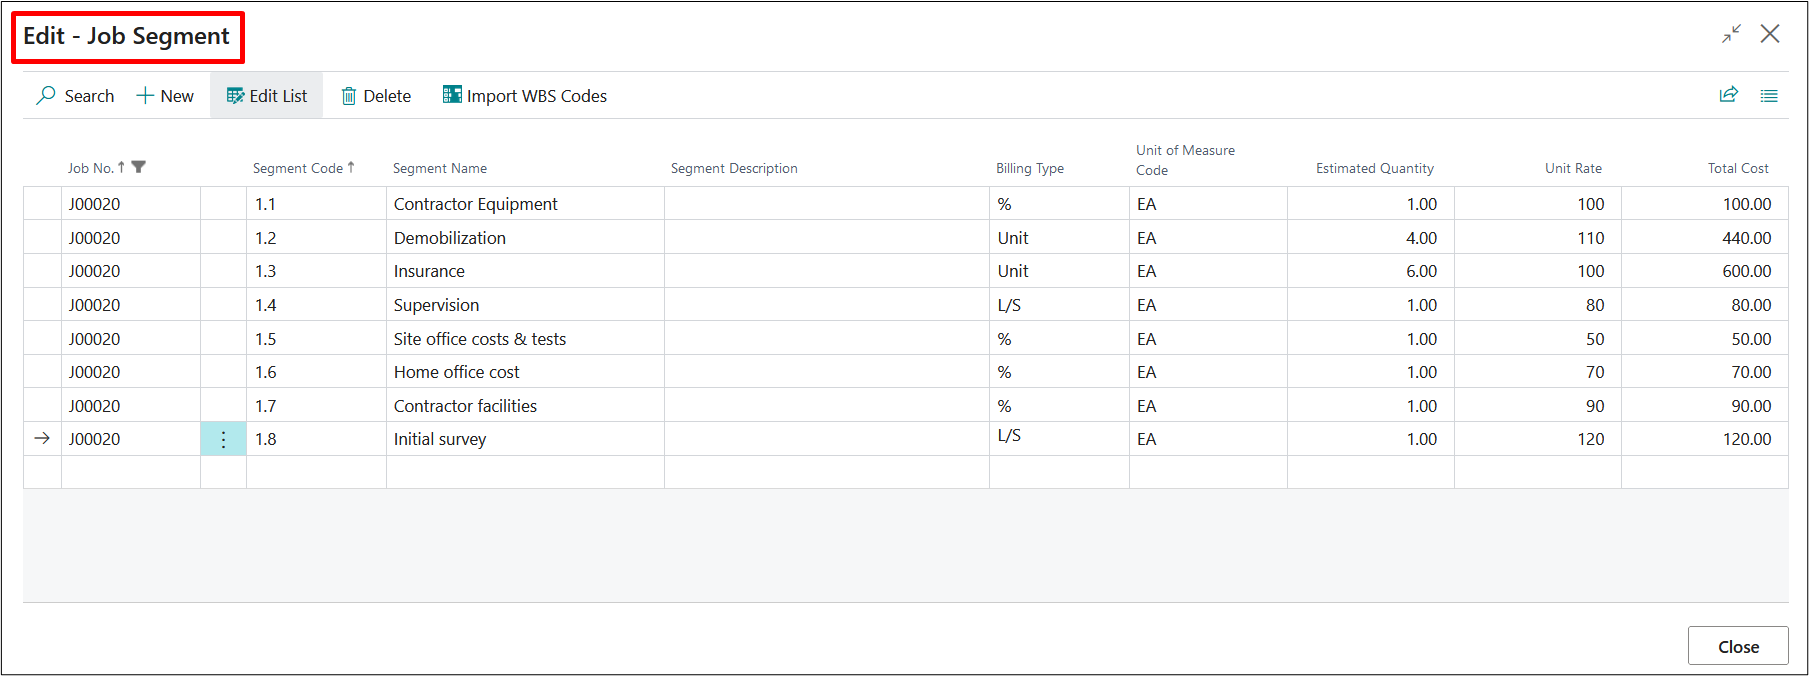Open row options for segment 1.8
This screenshot has width=1809, height=676.
click(x=223, y=439)
